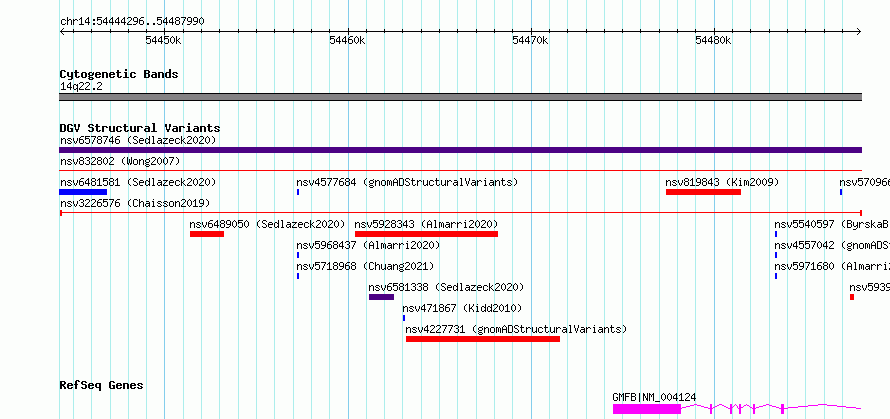The height and width of the screenshot is (419, 890).
Task: Click the small blue nsv5718968 marker
Action: [x=298, y=276]
